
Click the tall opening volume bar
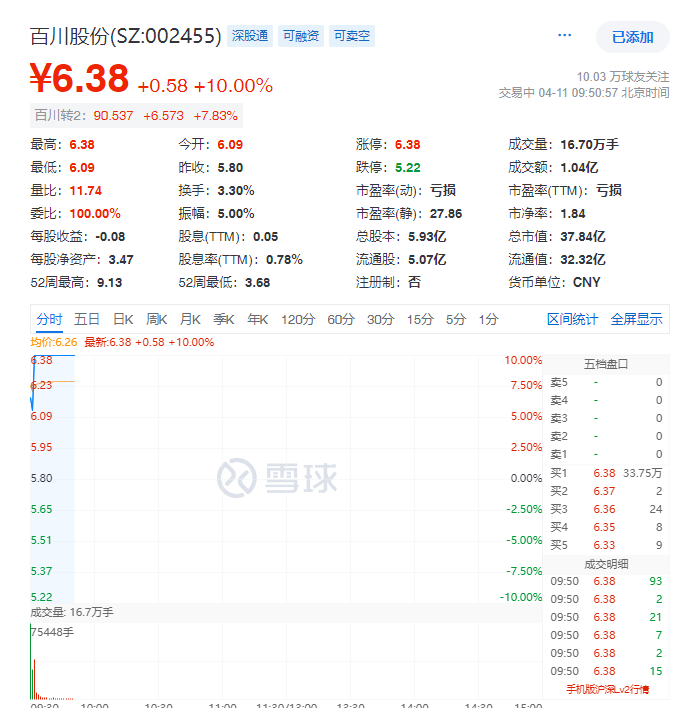pos(31,661)
